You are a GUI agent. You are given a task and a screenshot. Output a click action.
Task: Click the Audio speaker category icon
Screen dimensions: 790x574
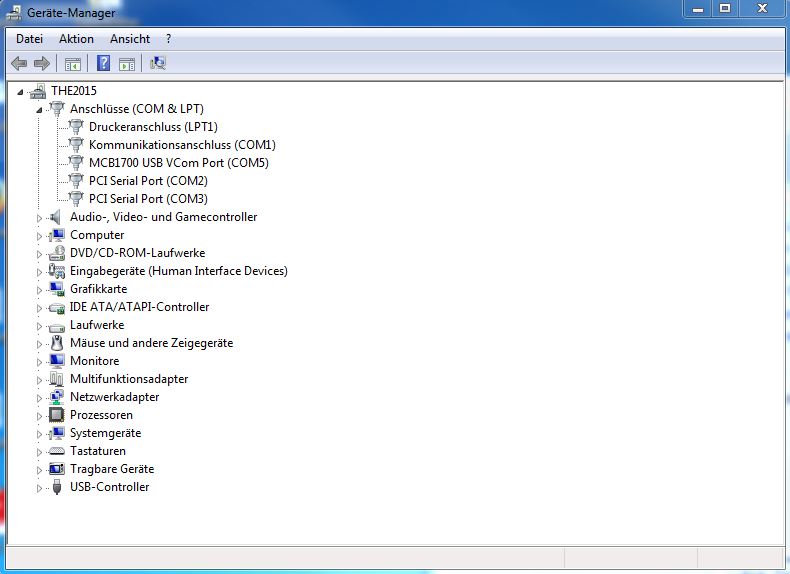(56, 217)
